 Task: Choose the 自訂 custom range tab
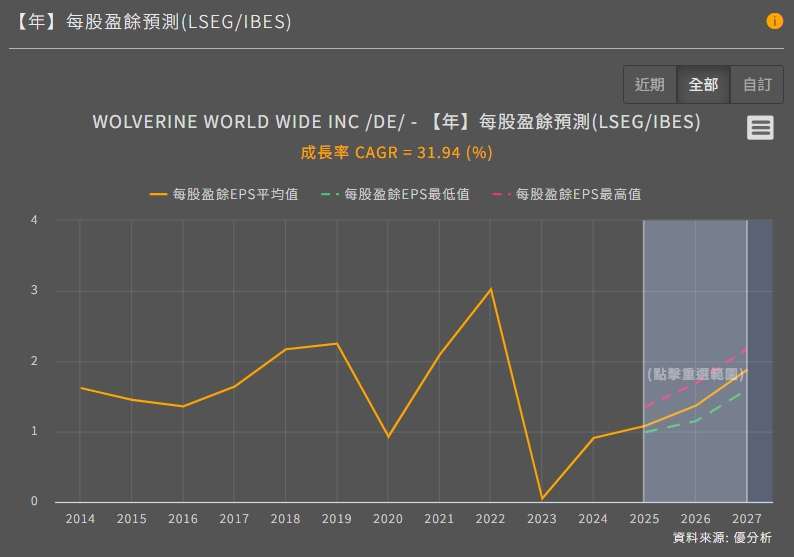[x=757, y=85]
